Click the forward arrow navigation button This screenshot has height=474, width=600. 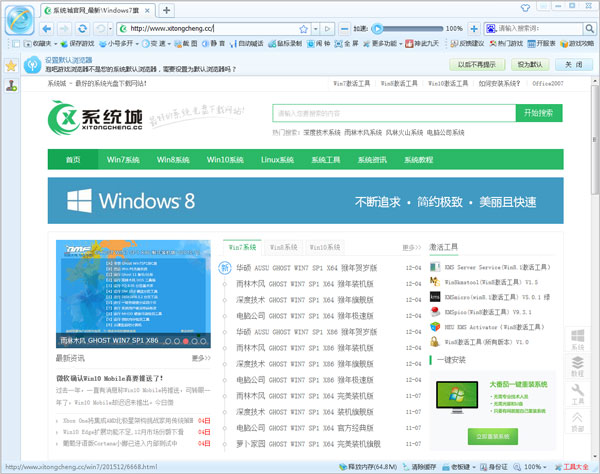pyautogui.click(x=64, y=29)
